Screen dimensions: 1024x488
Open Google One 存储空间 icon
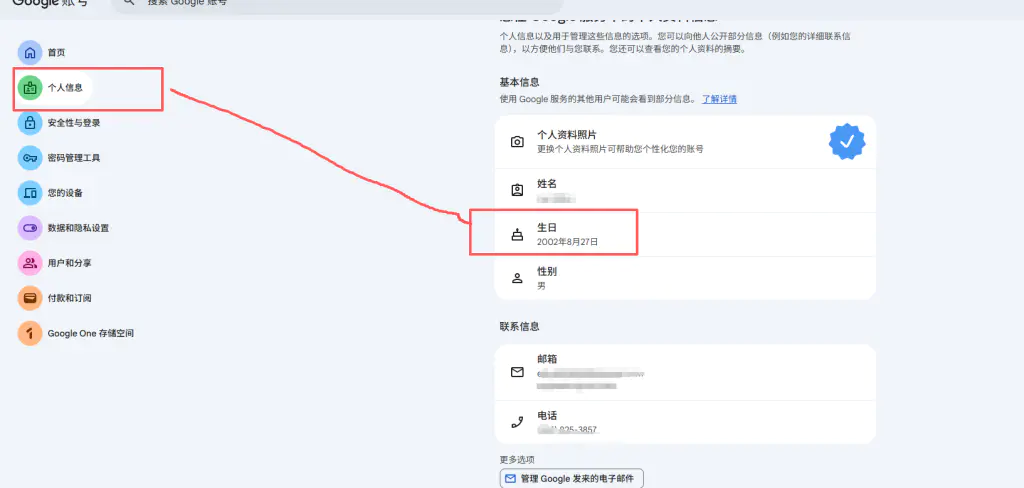click(x=30, y=333)
